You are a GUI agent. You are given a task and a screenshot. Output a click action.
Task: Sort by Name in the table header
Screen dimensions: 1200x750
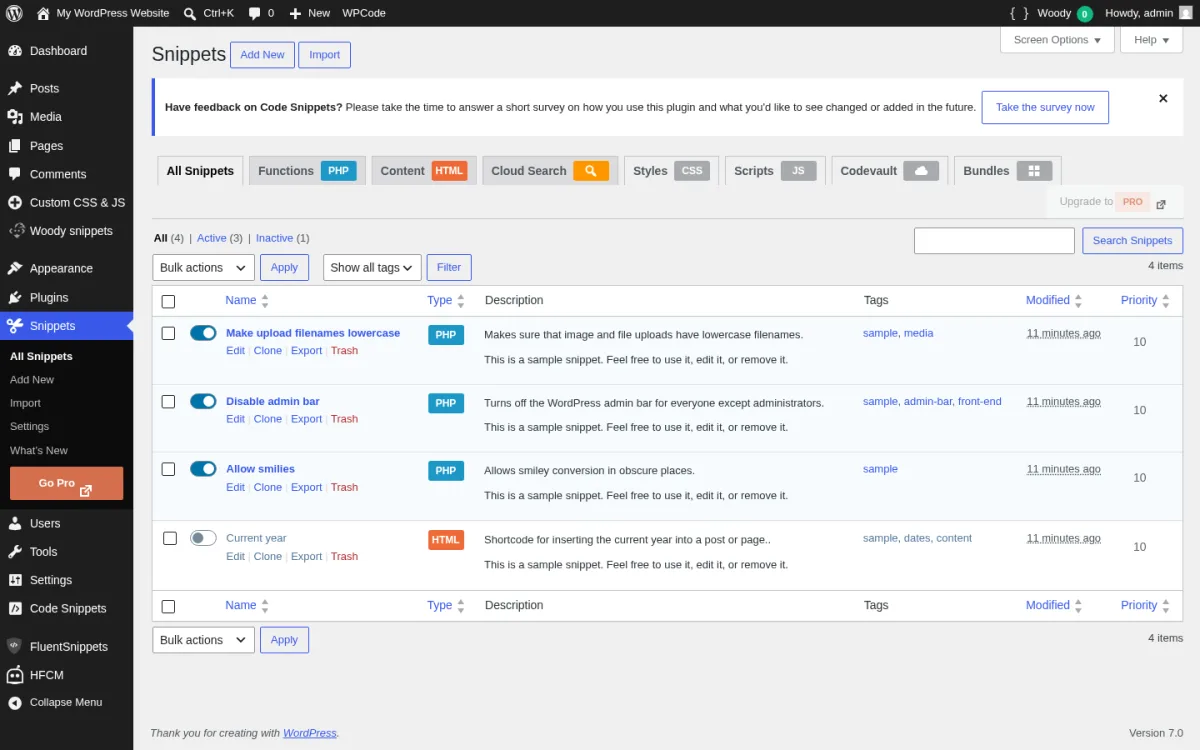tap(247, 300)
